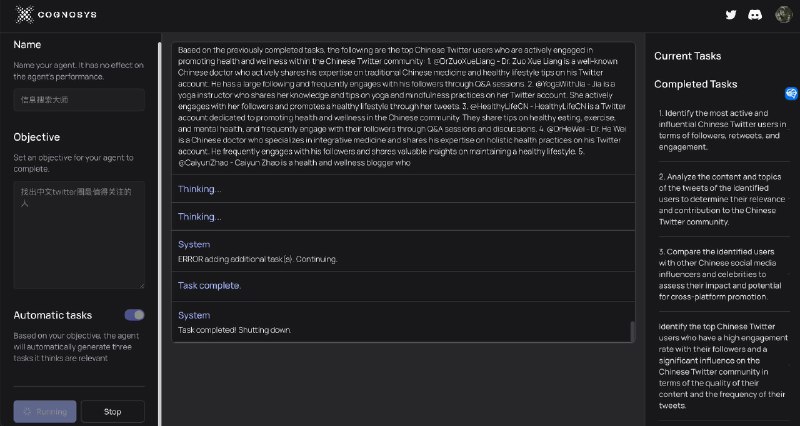Viewport: 800px width, 426px height.
Task: Select the Completed Tasks heading
Action: 696,85
